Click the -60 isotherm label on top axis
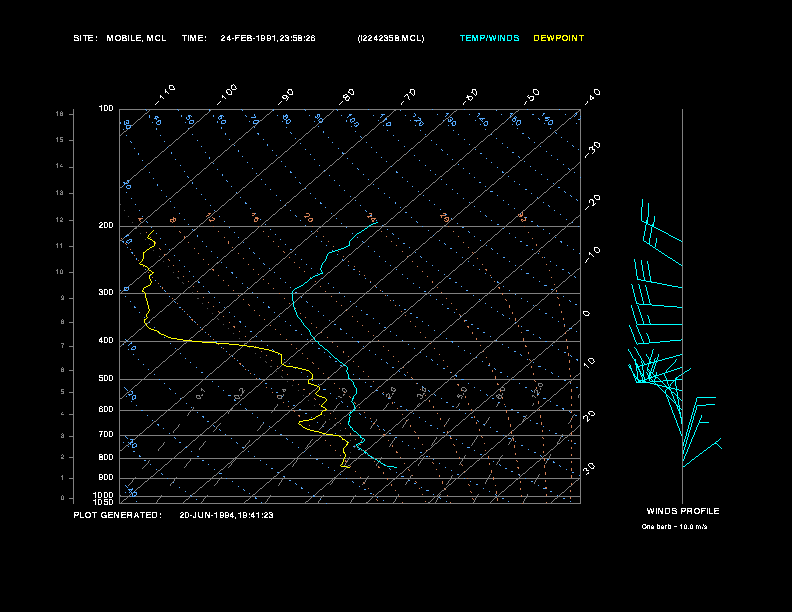This screenshot has width=792, height=612. click(470, 96)
